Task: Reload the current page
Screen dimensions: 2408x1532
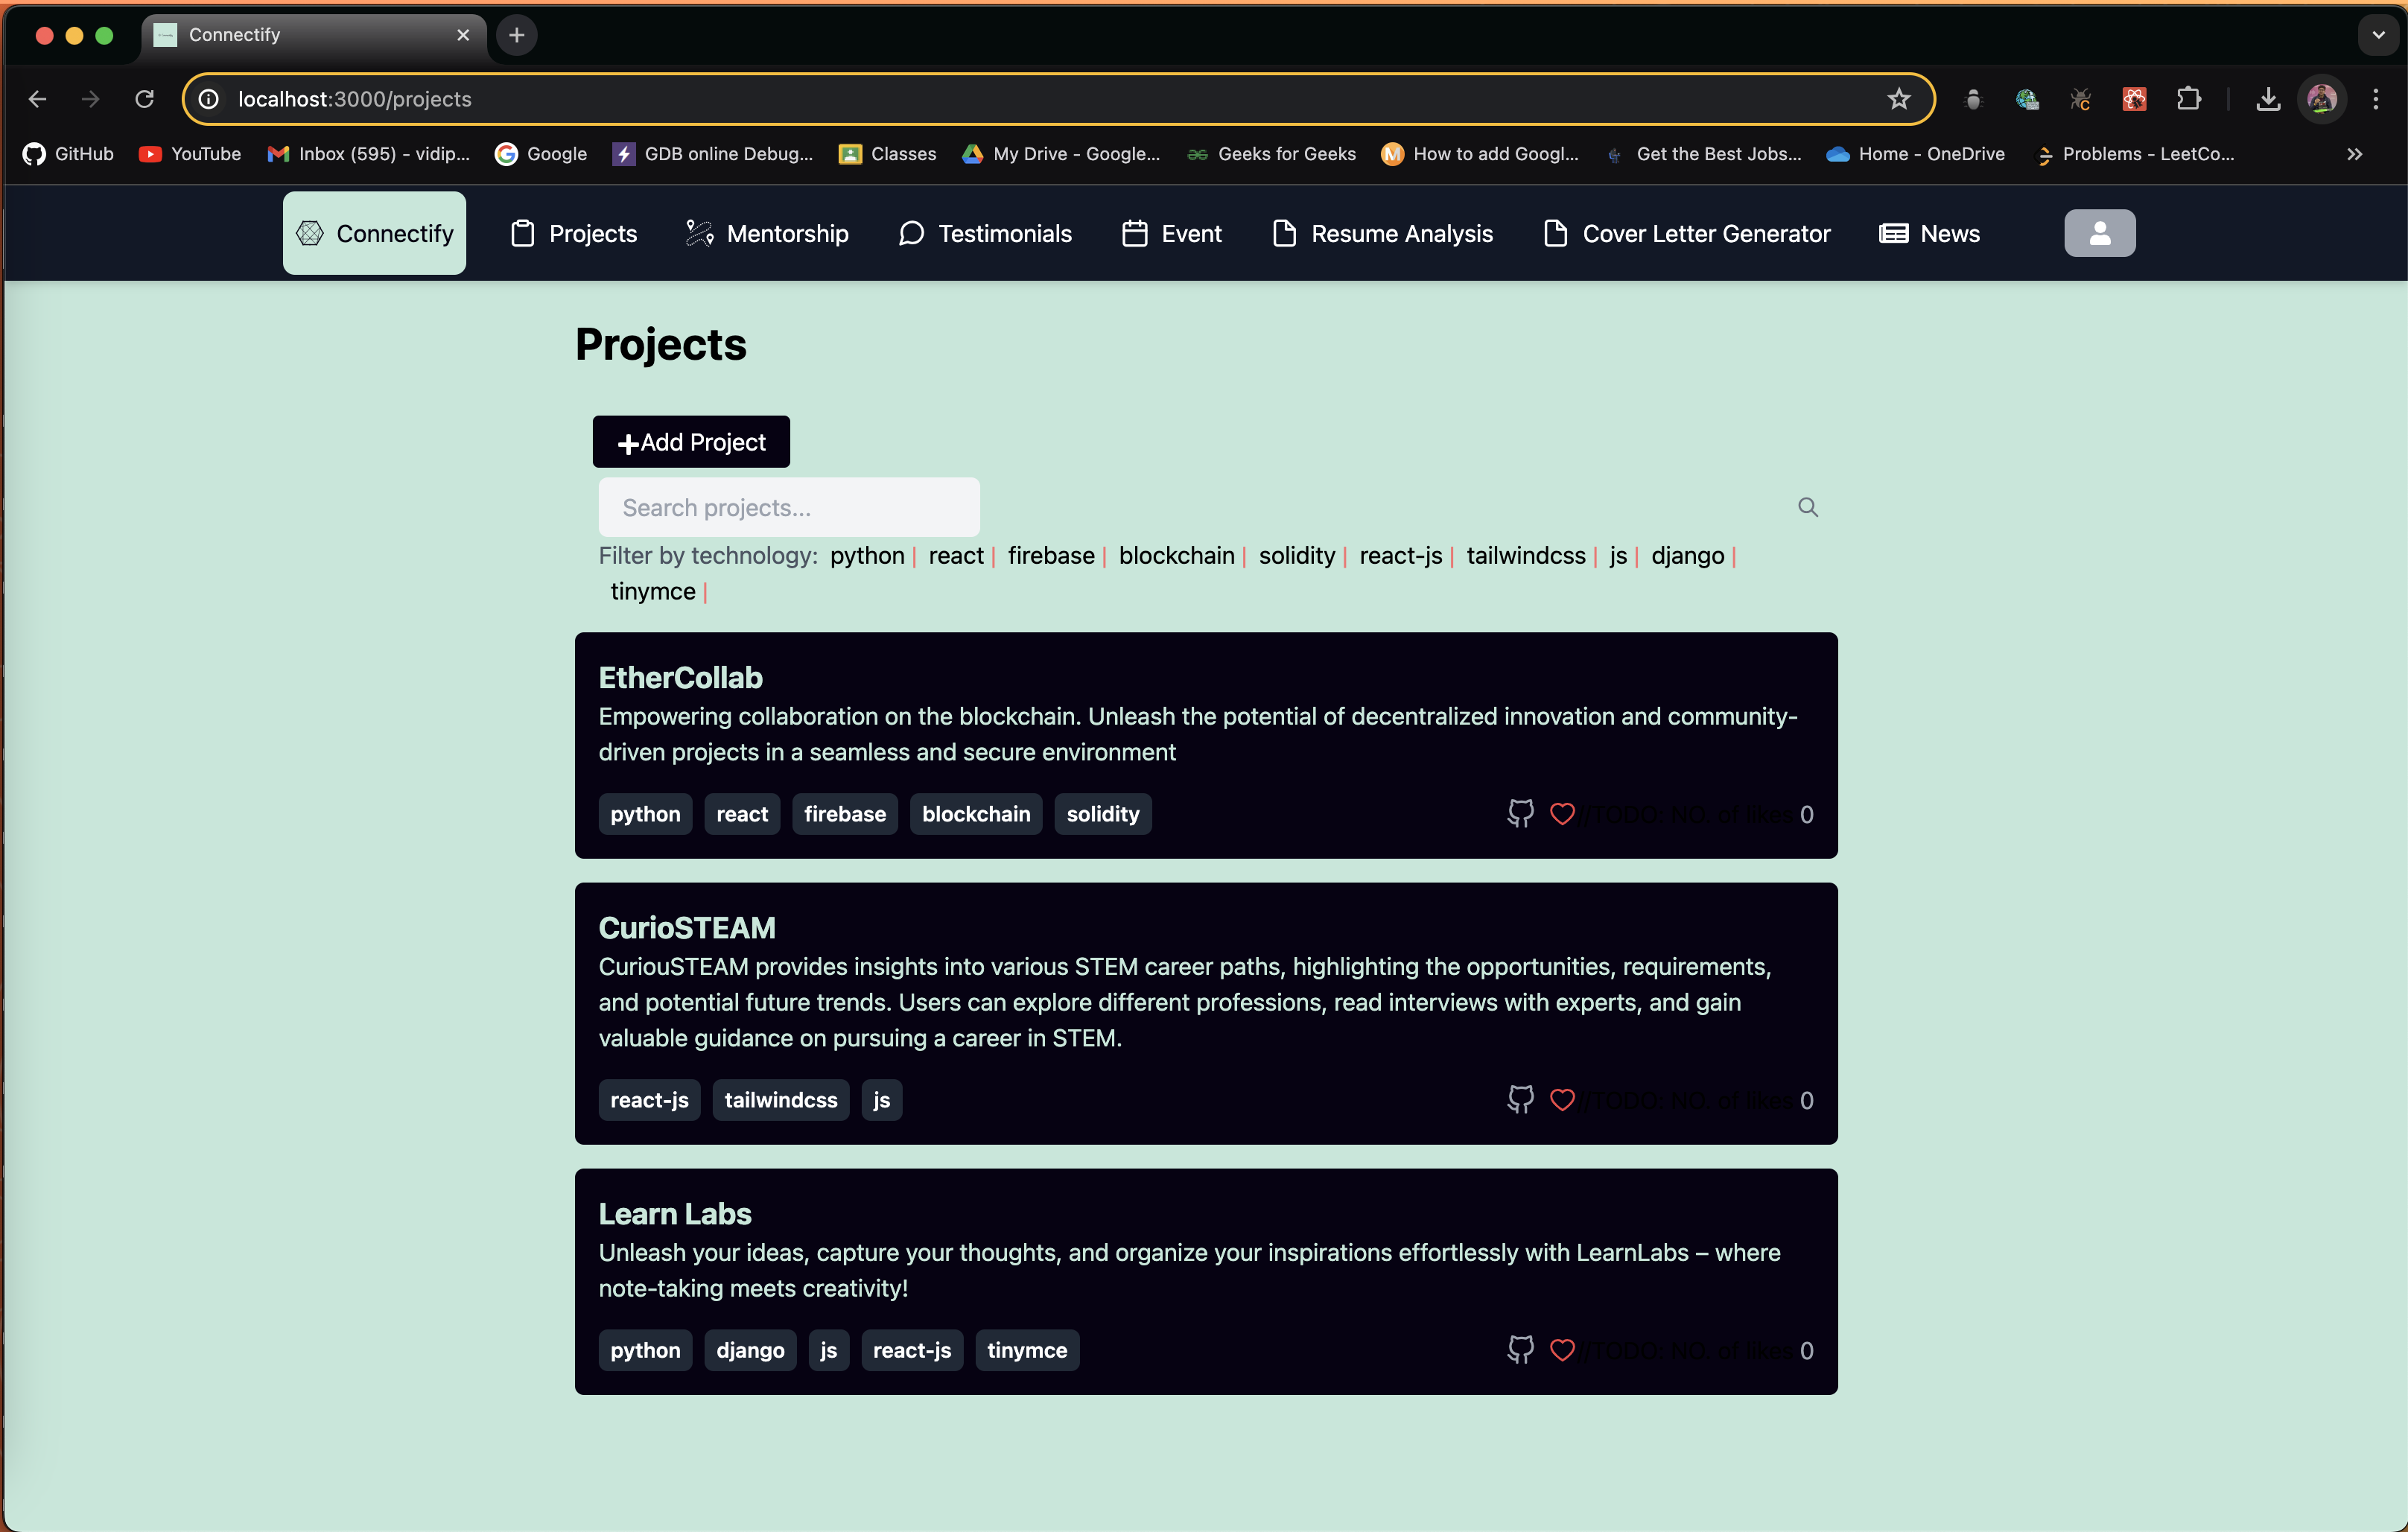Action: click(145, 99)
